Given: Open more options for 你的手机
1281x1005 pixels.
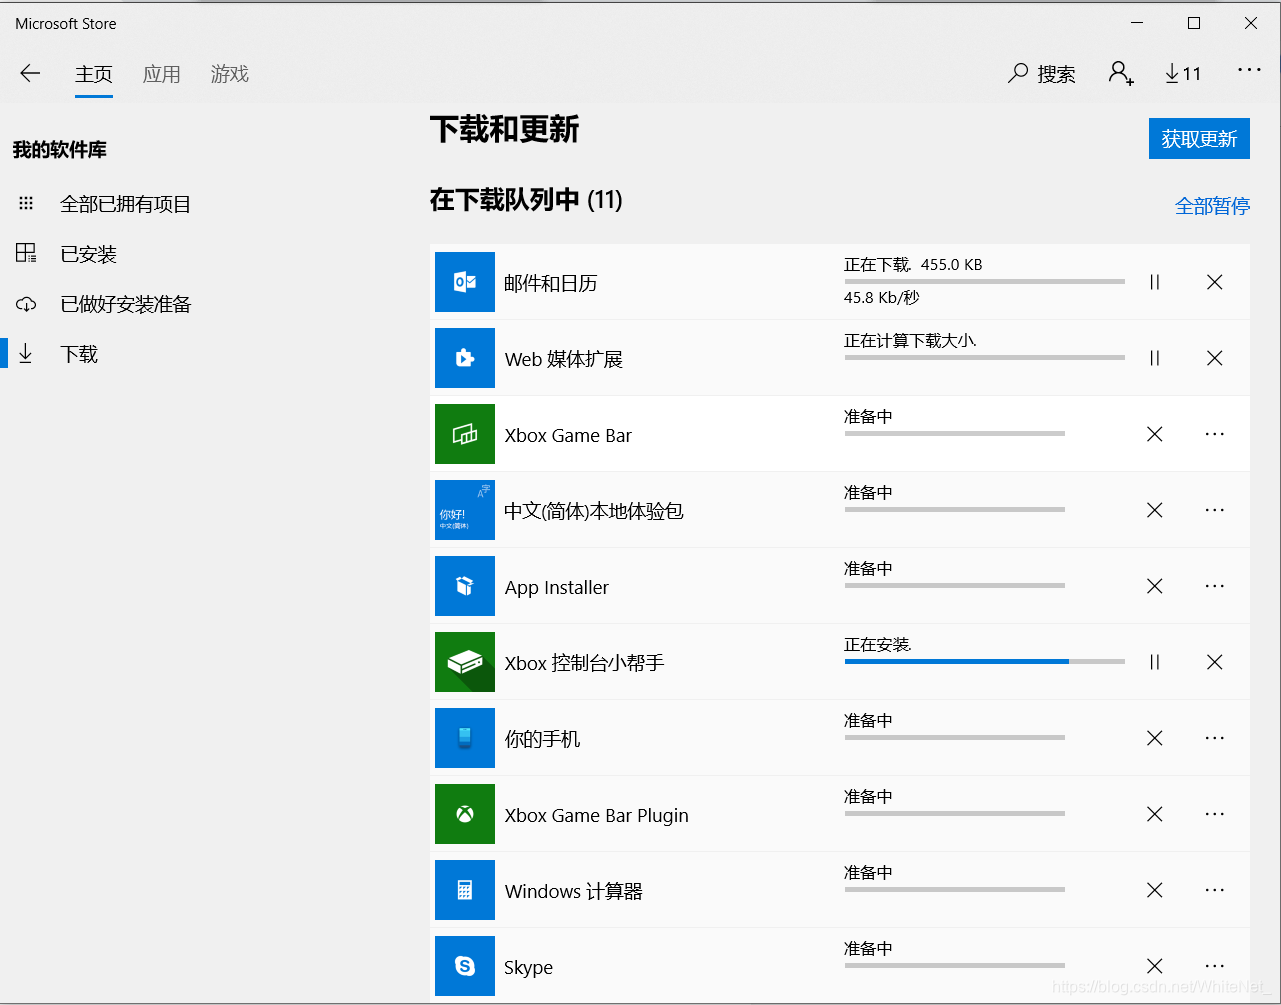Looking at the screenshot, I should [x=1215, y=738].
